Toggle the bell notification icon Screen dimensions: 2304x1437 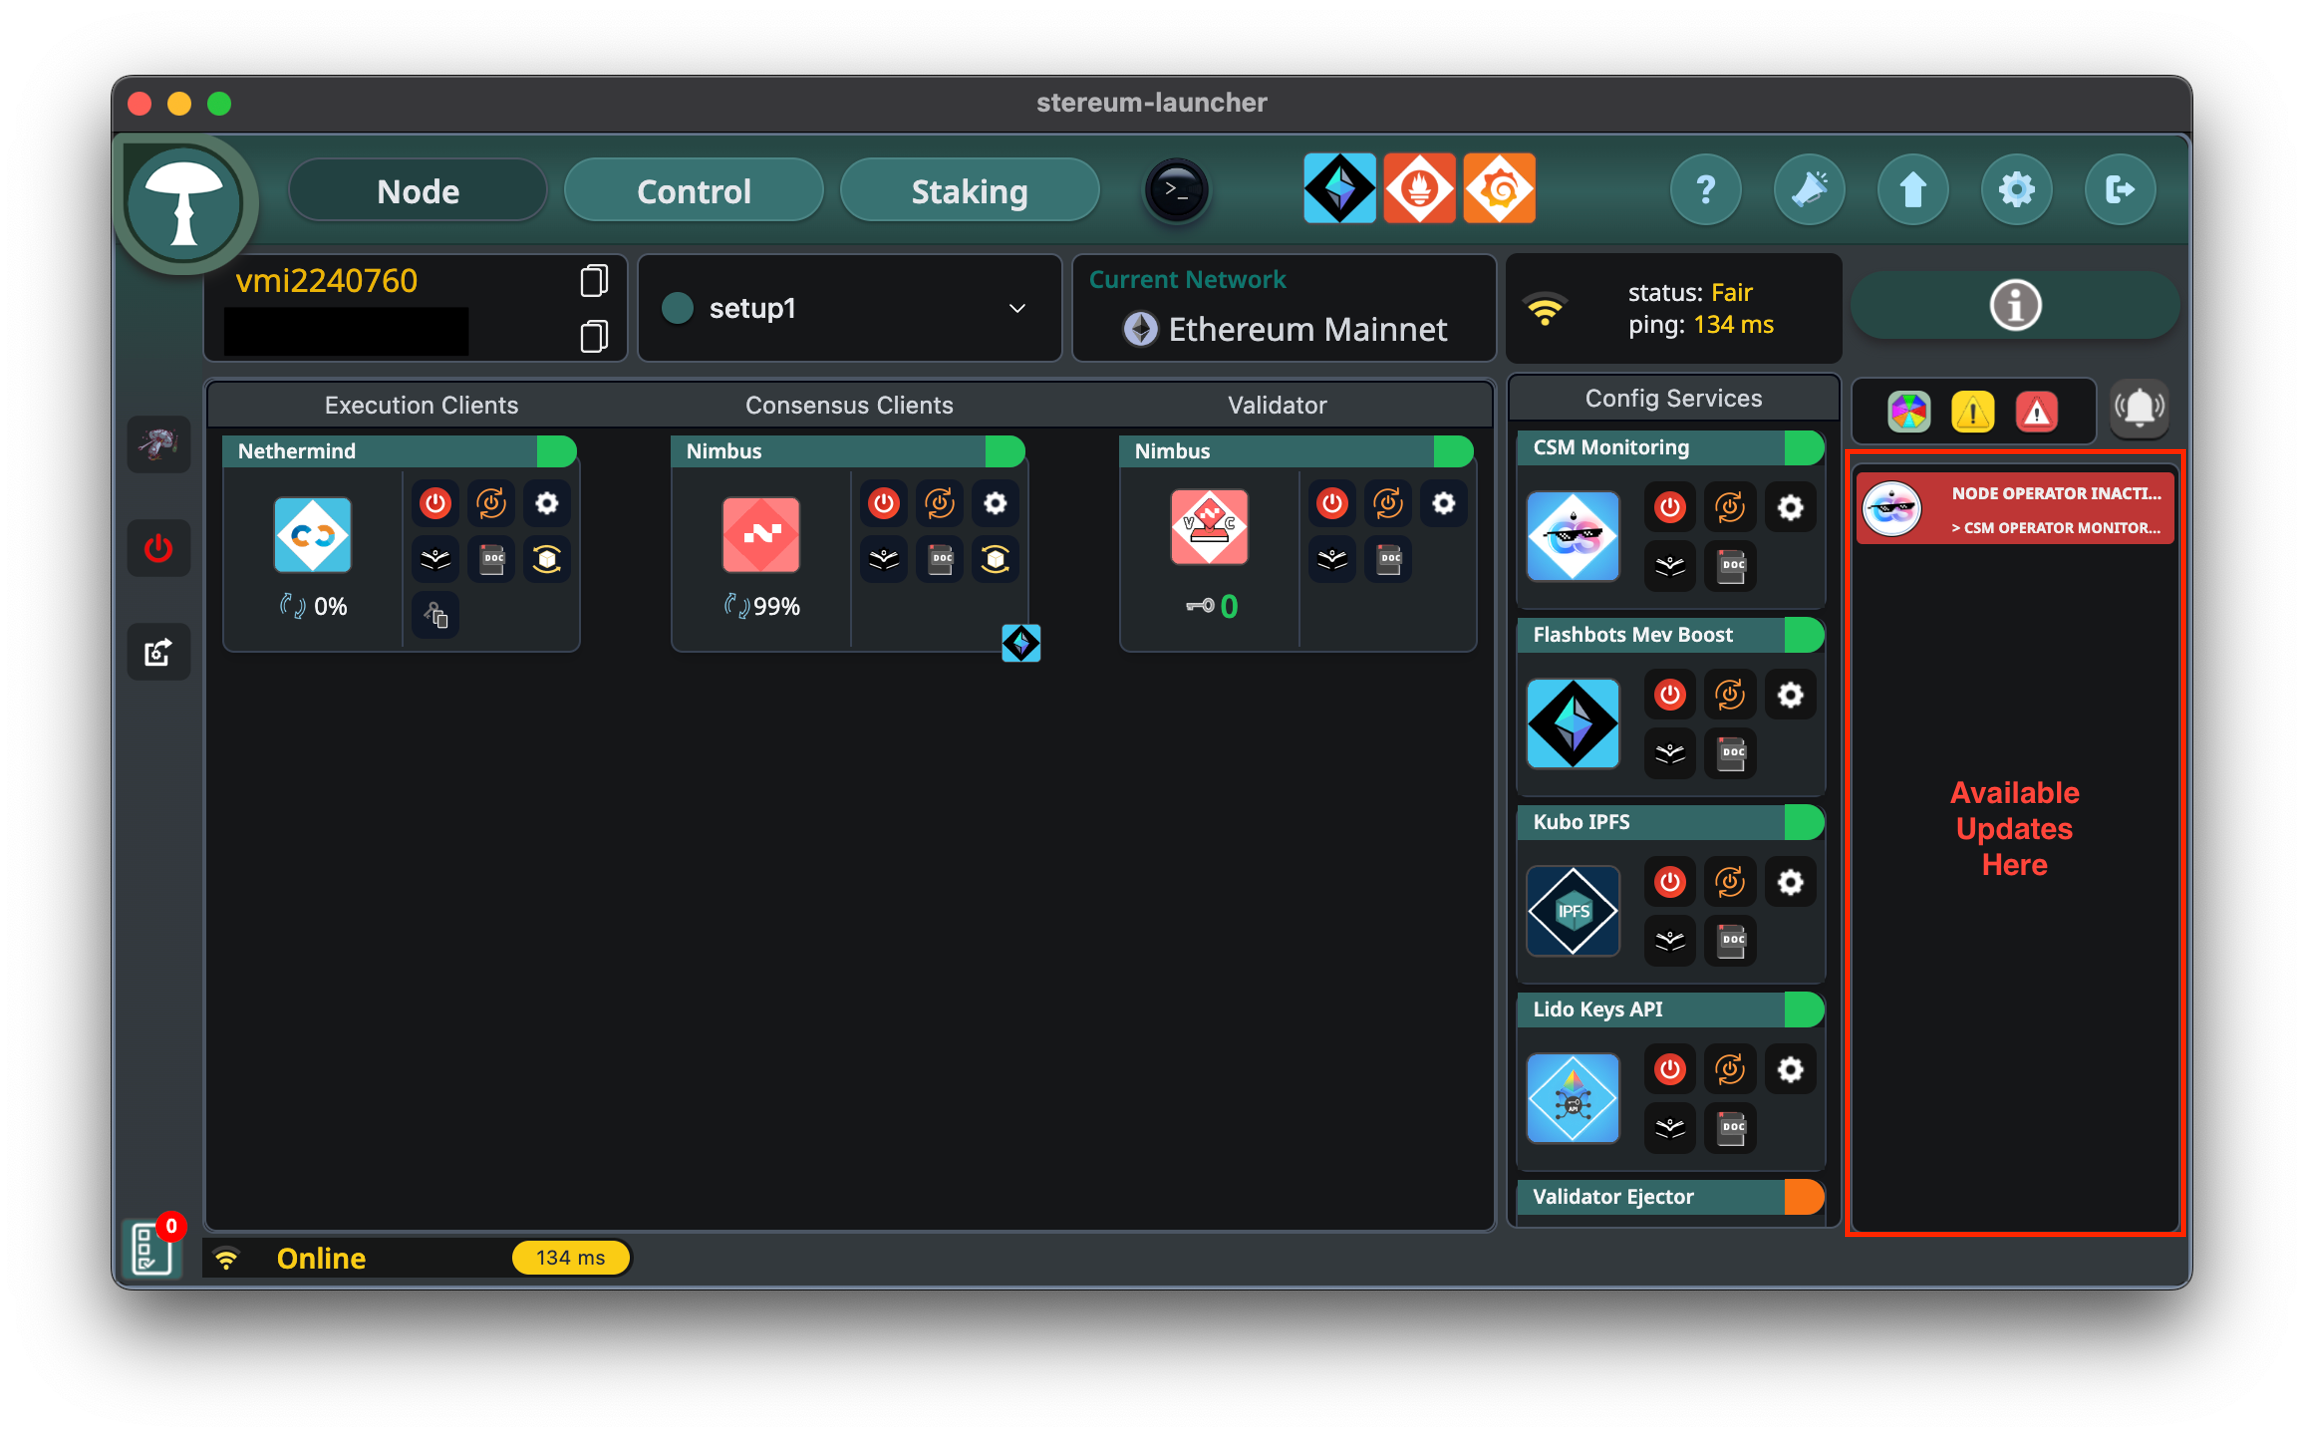[2139, 409]
